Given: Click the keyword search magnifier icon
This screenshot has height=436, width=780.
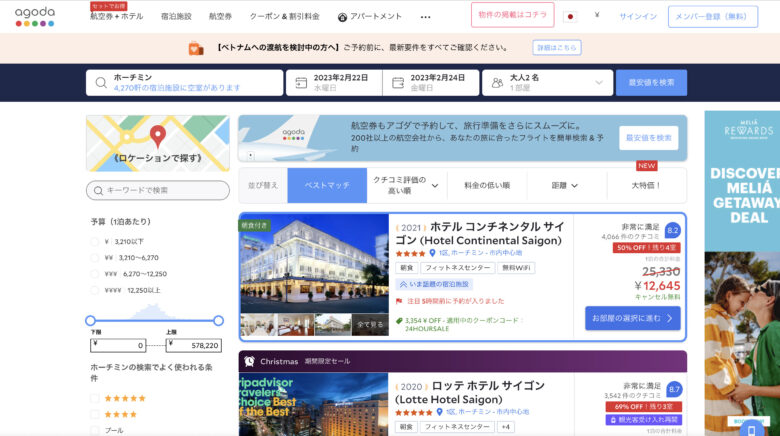Looking at the screenshot, I should click(x=98, y=190).
